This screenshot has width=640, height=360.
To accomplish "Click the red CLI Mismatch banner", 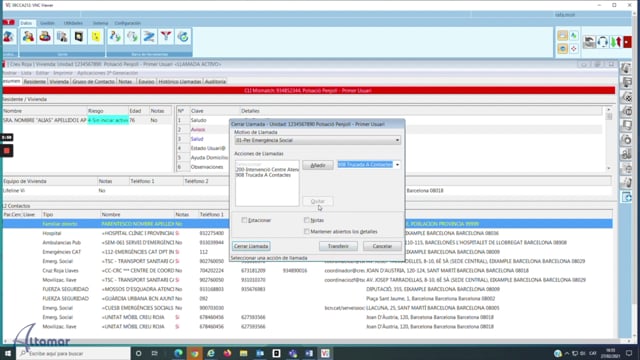I will click(x=308, y=91).
